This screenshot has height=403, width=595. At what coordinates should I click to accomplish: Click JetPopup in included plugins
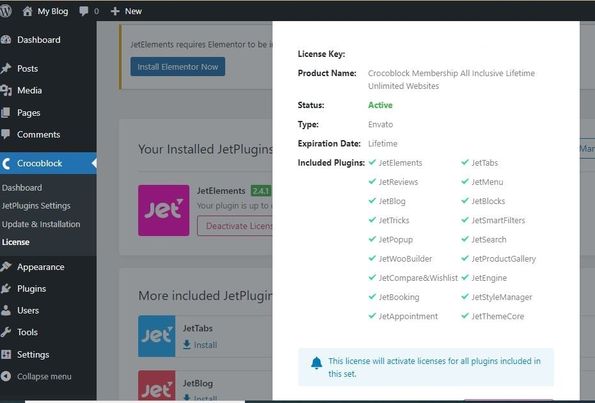tap(396, 239)
